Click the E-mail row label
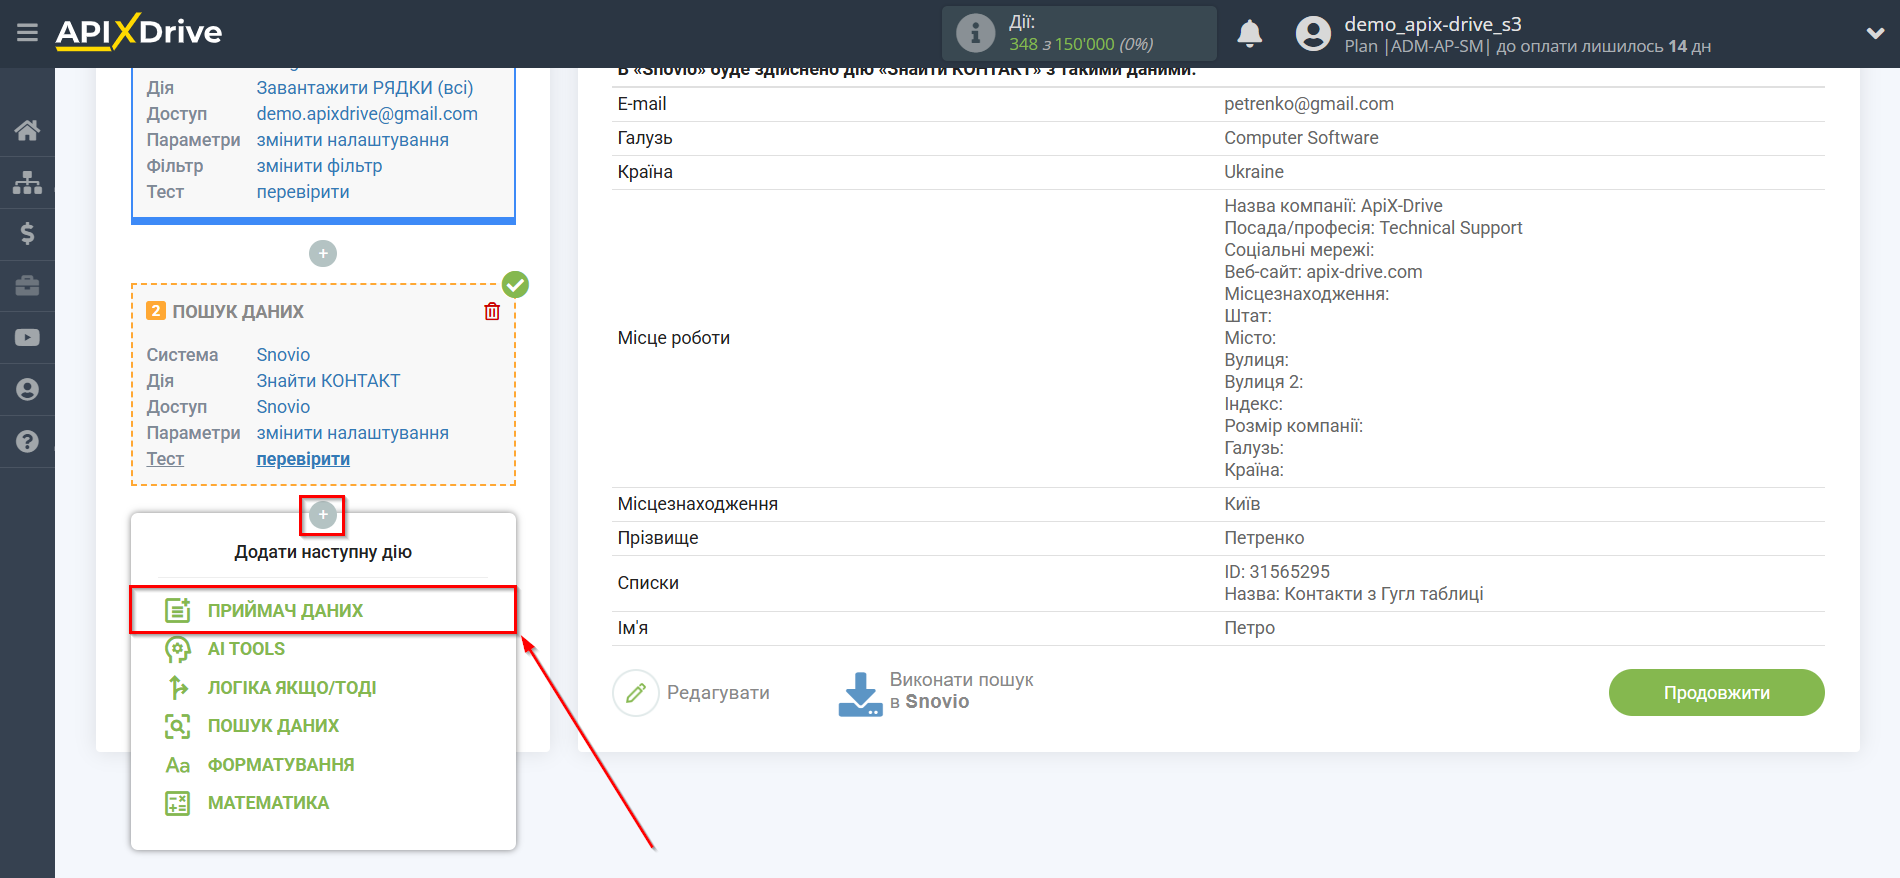 642,104
